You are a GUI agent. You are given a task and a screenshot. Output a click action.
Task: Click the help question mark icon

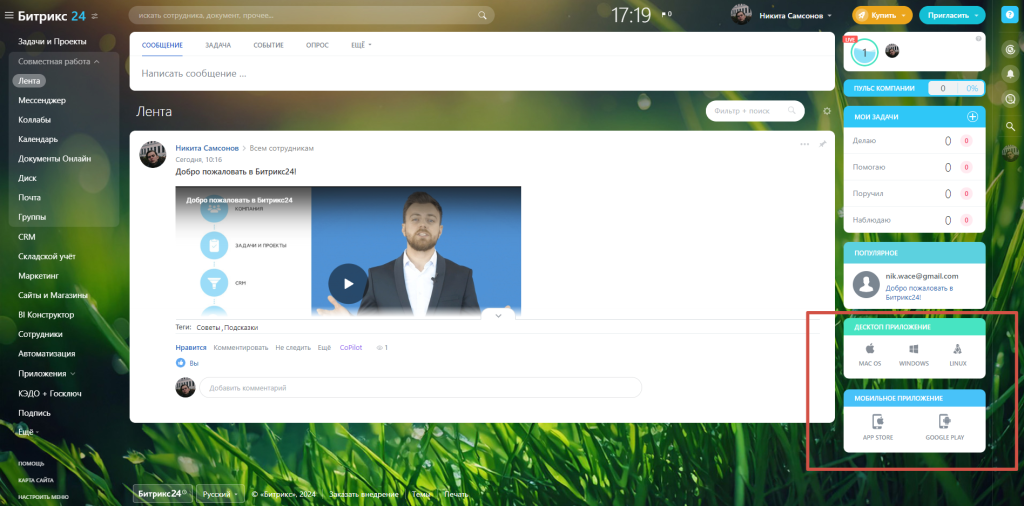click(1010, 16)
